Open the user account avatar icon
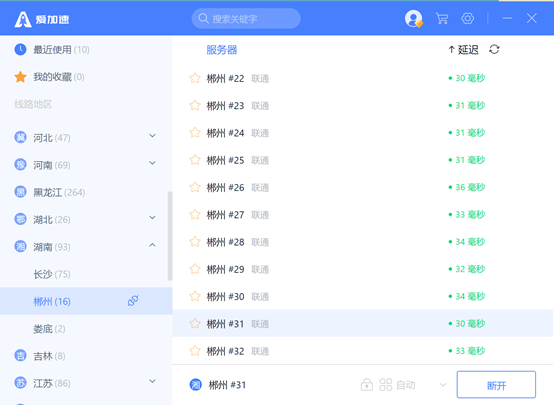554x405 pixels. (x=413, y=18)
